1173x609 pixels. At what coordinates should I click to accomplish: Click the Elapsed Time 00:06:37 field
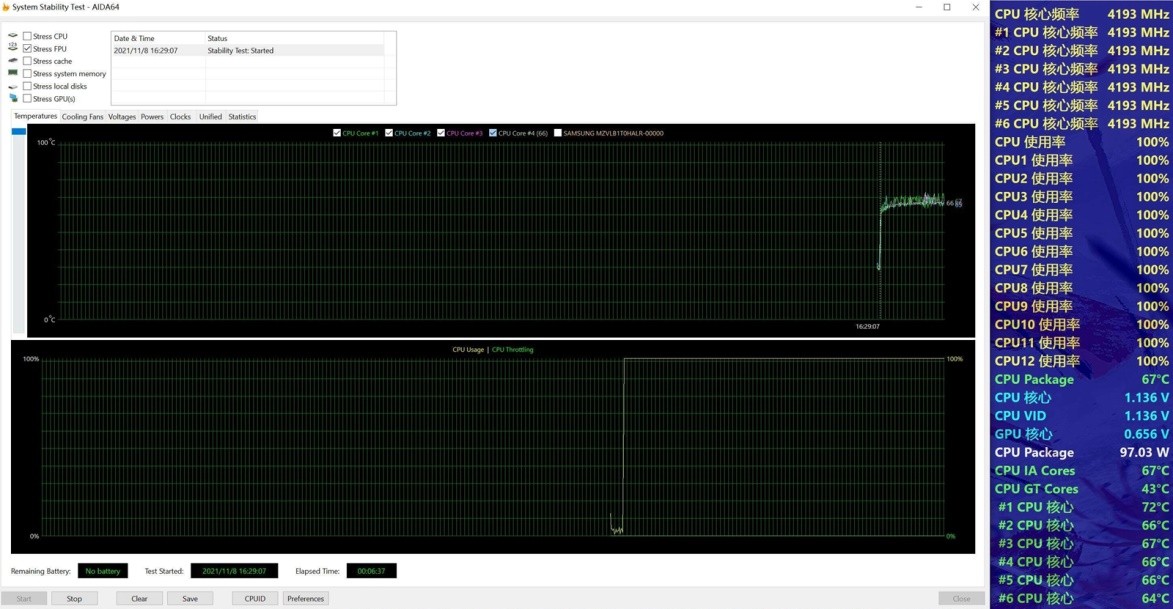pyautogui.click(x=371, y=571)
